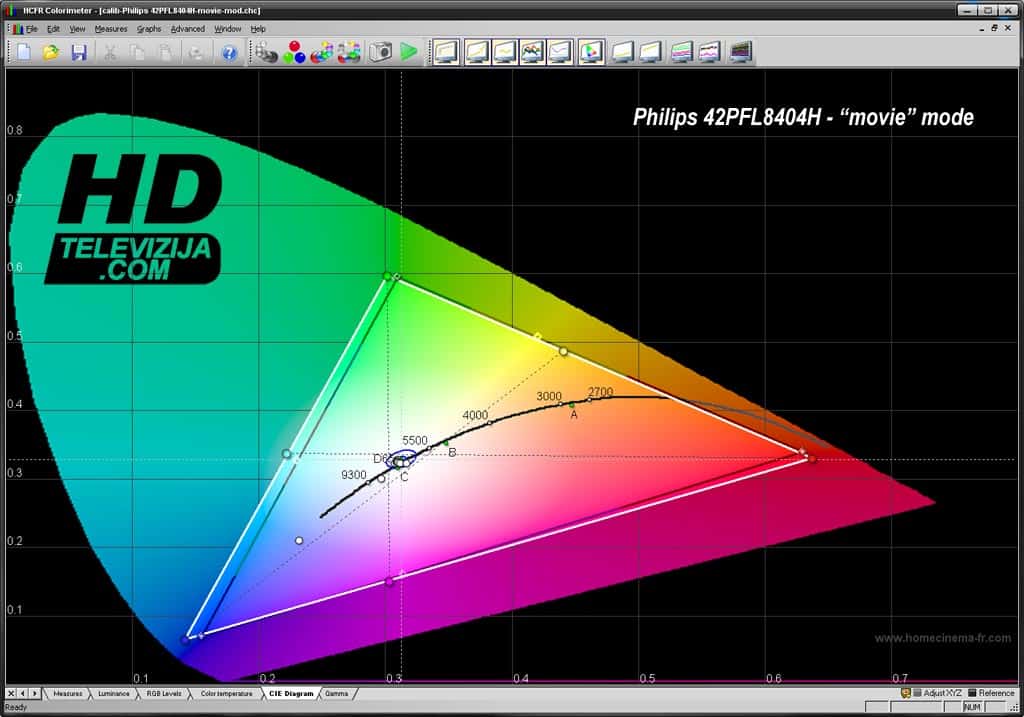The height and width of the screenshot is (717, 1024).
Task: Minimize the inner document window
Action: (982, 28)
